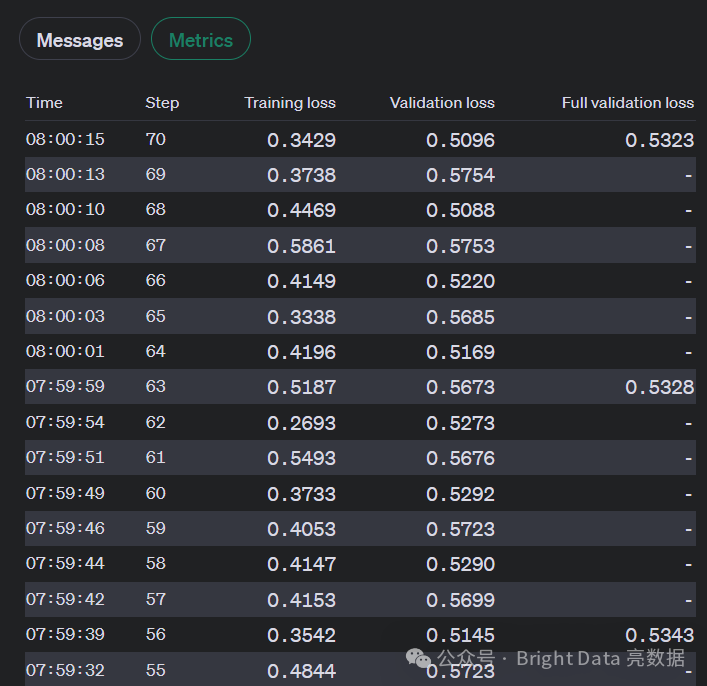Click validation loss 0.5292

tap(460, 494)
